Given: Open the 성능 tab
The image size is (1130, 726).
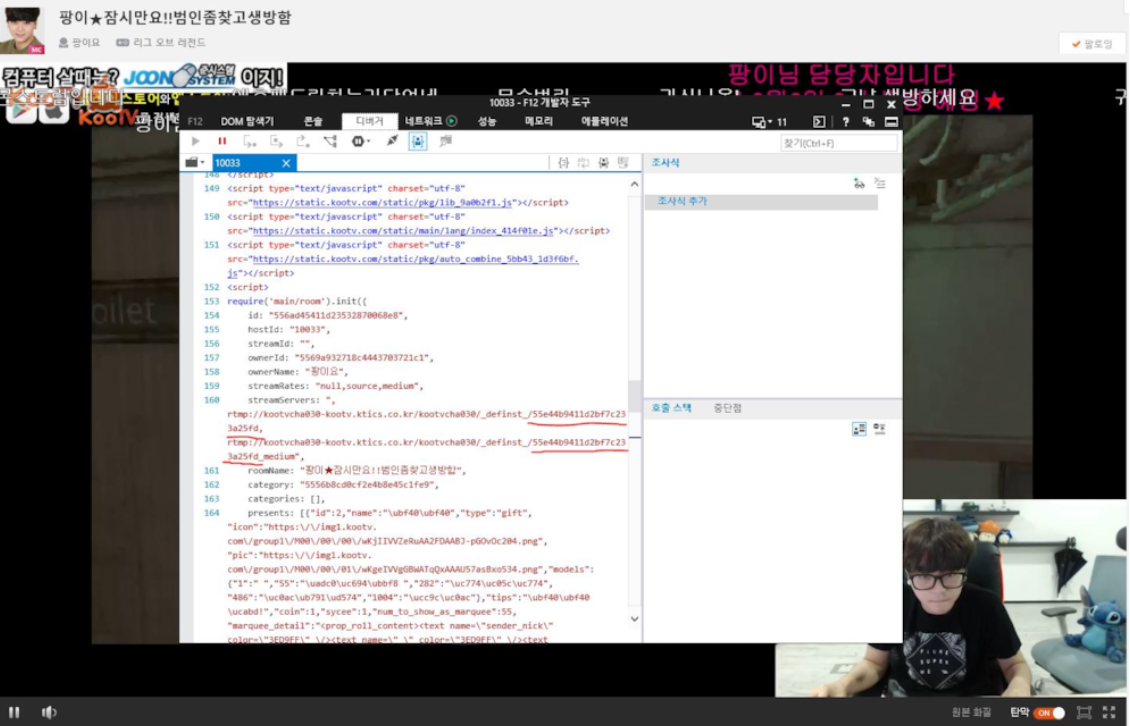Looking at the screenshot, I should point(487,121).
